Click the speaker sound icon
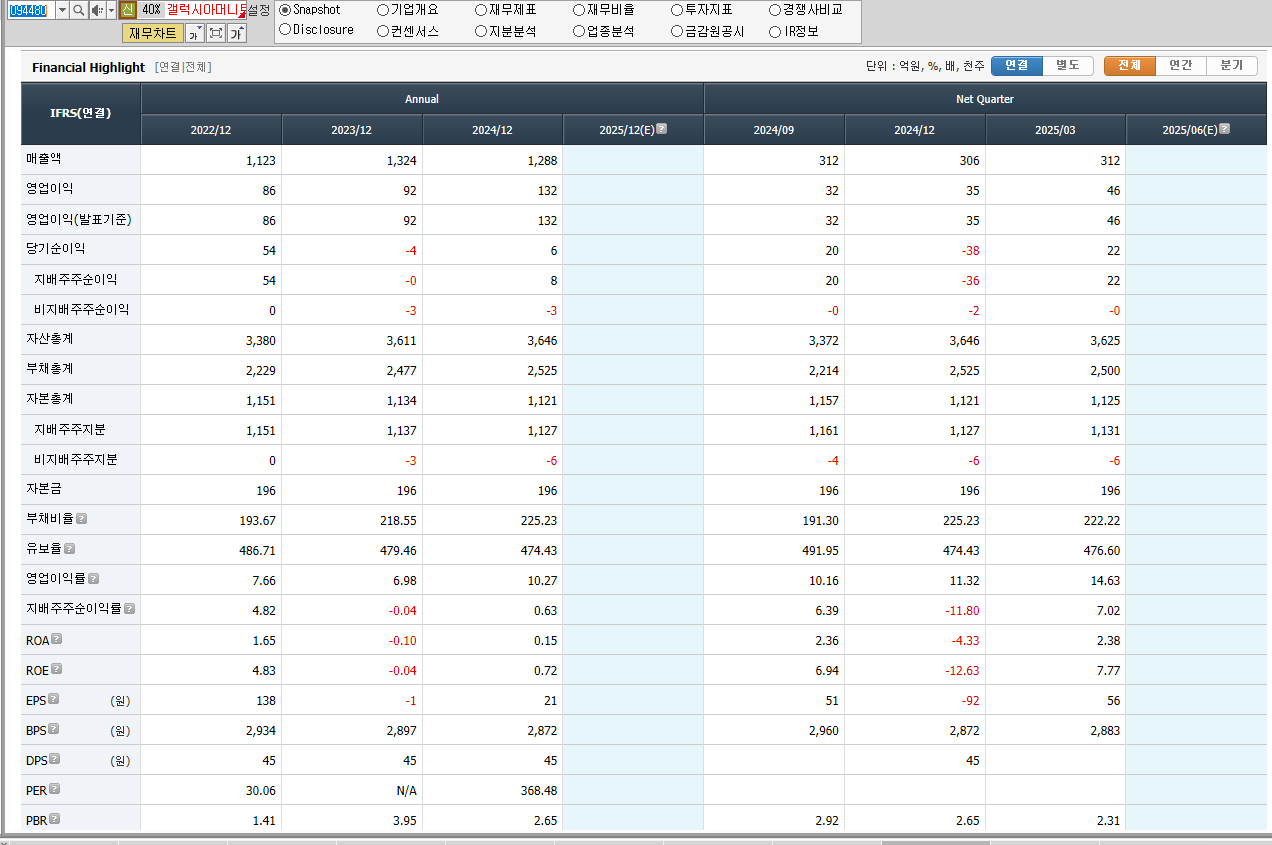Image resolution: width=1272 pixels, height=845 pixels. 97,10
